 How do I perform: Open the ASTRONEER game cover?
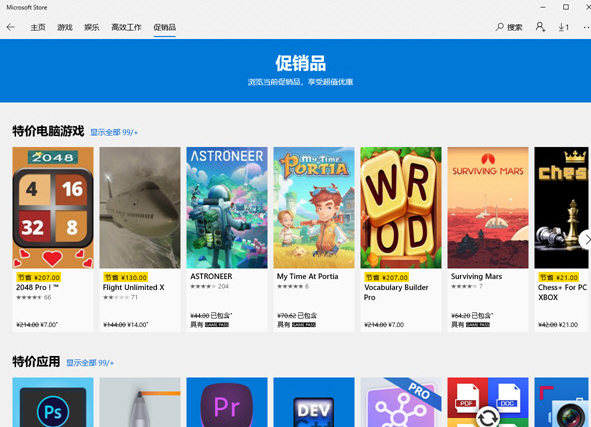(227, 208)
